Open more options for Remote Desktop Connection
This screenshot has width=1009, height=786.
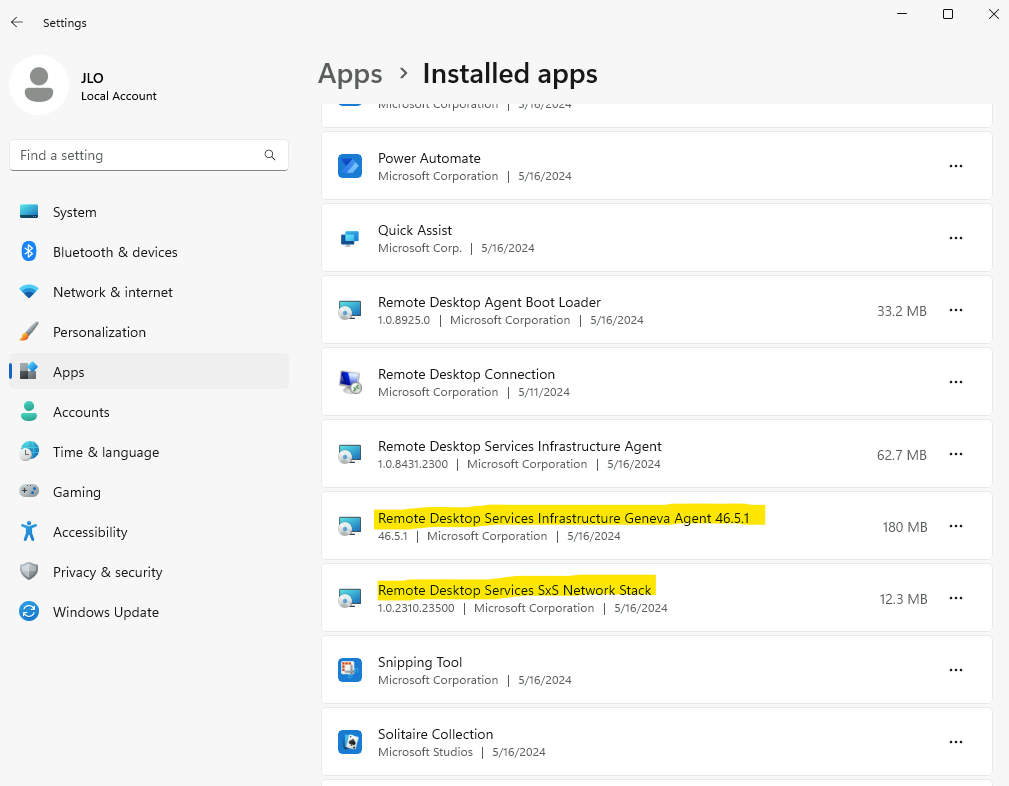956,382
